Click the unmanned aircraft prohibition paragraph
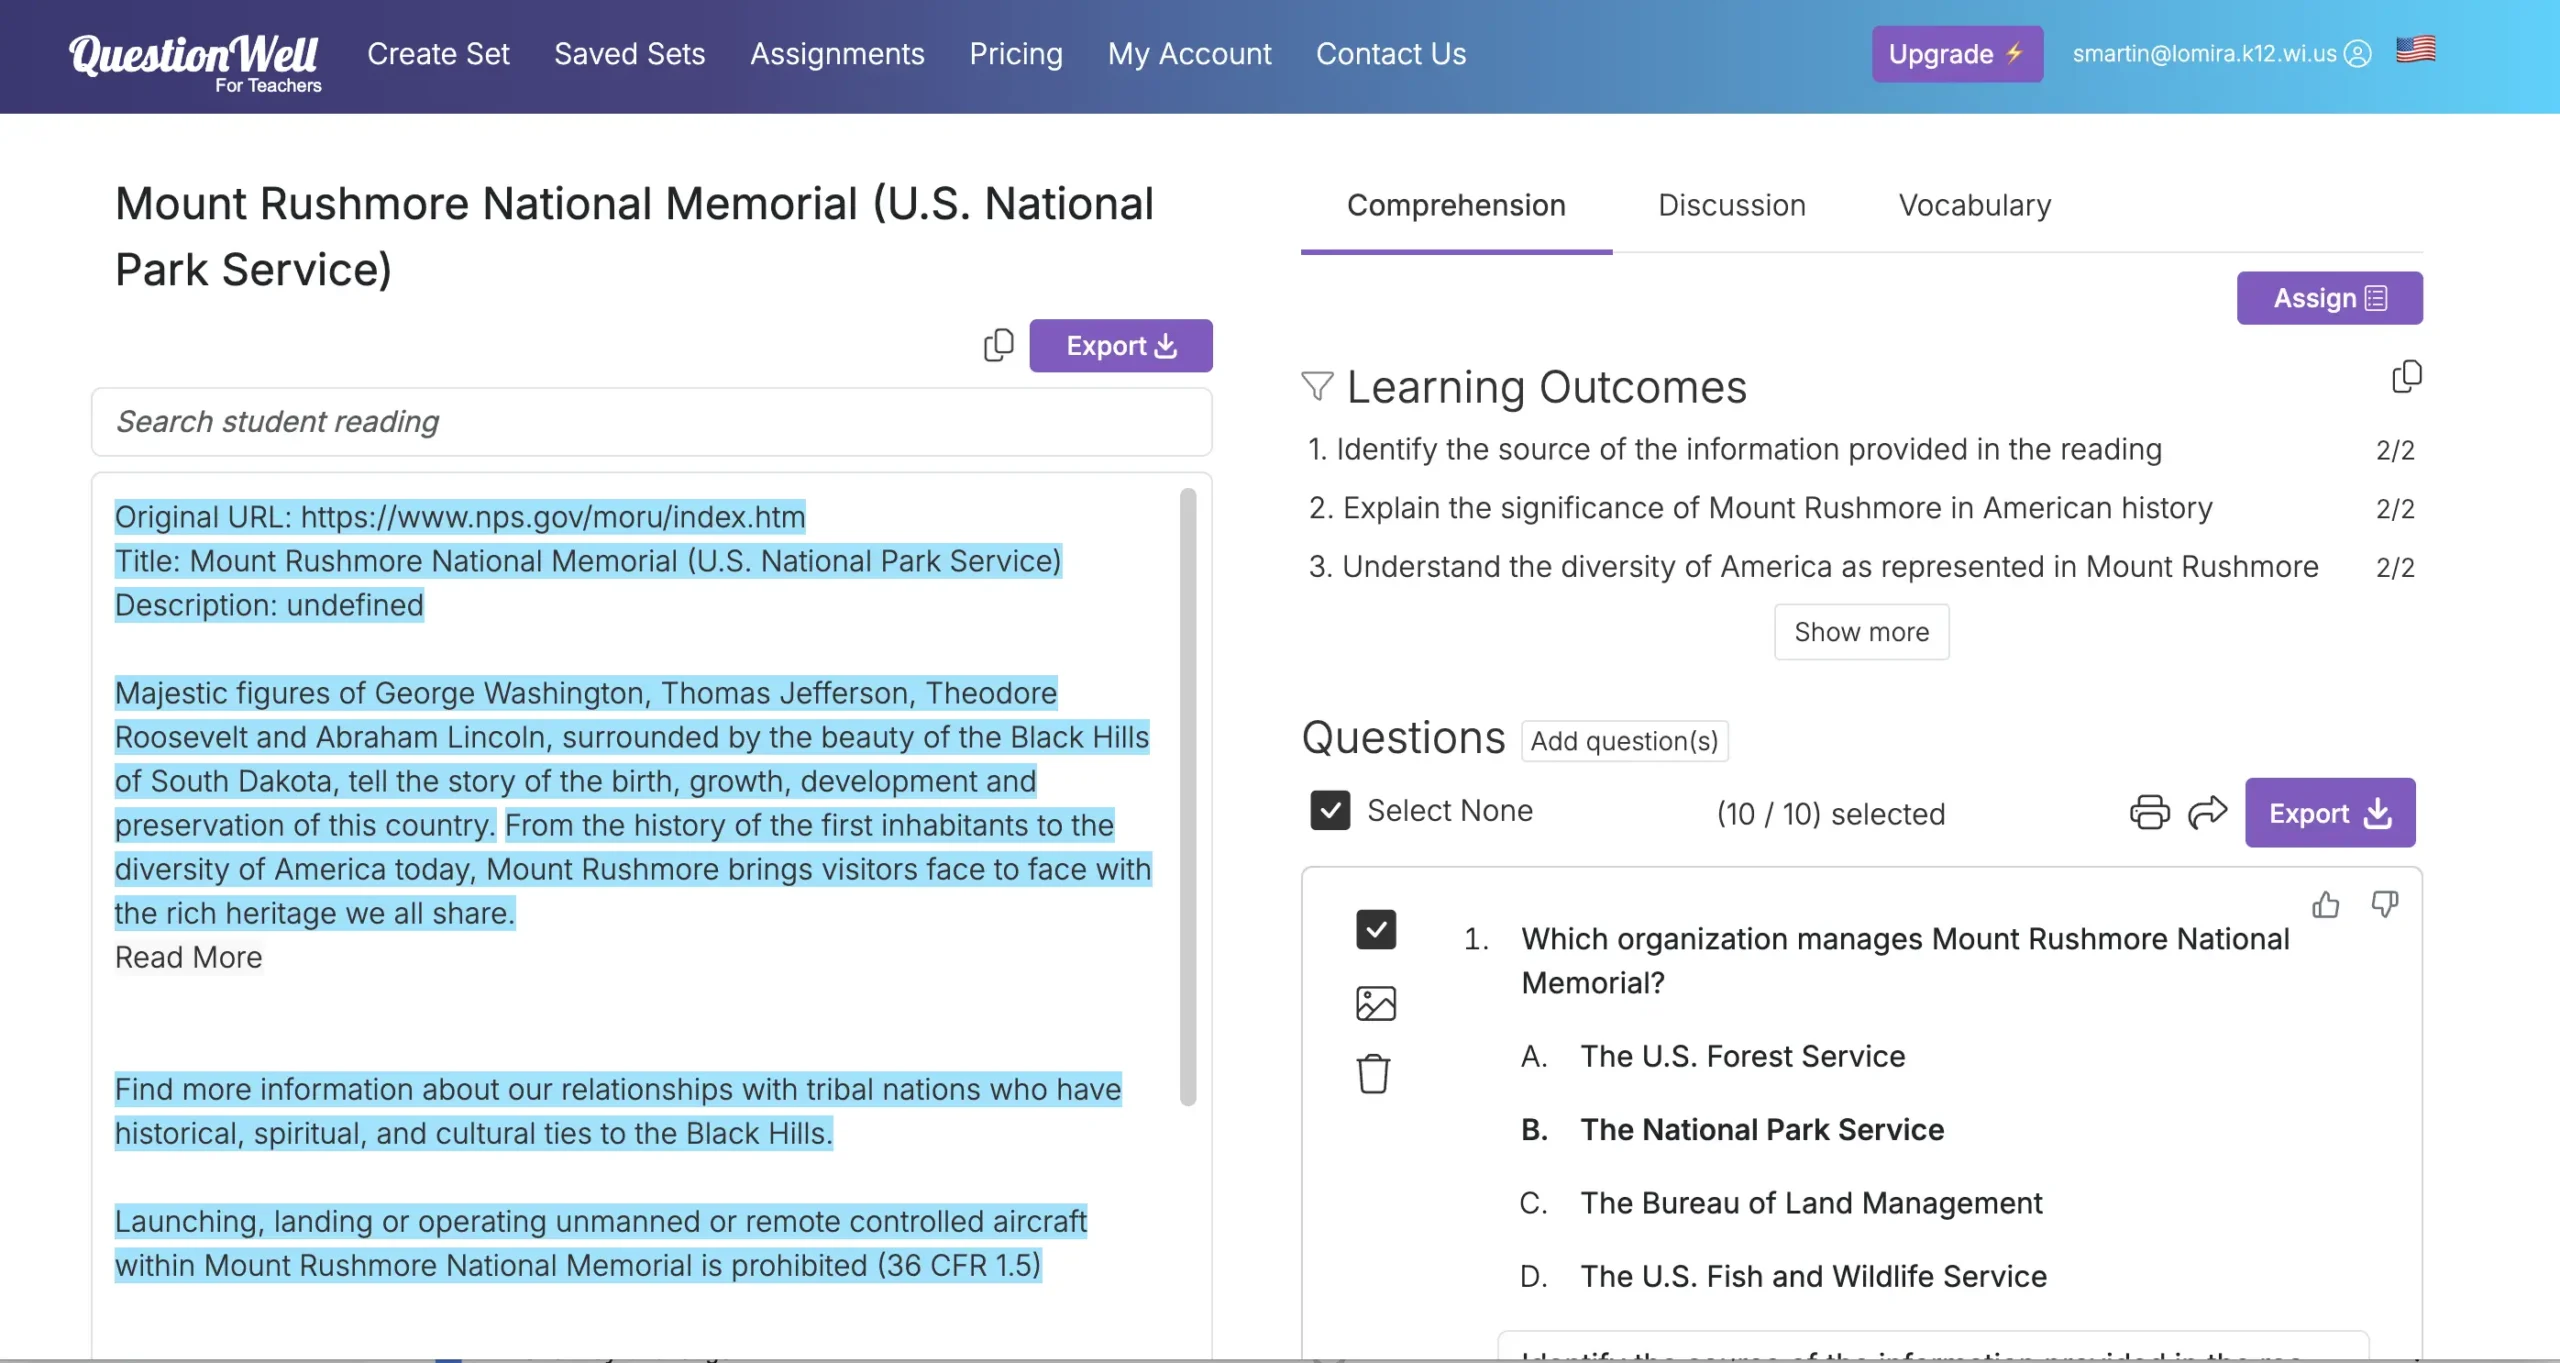2560x1363 pixels. point(601,1243)
